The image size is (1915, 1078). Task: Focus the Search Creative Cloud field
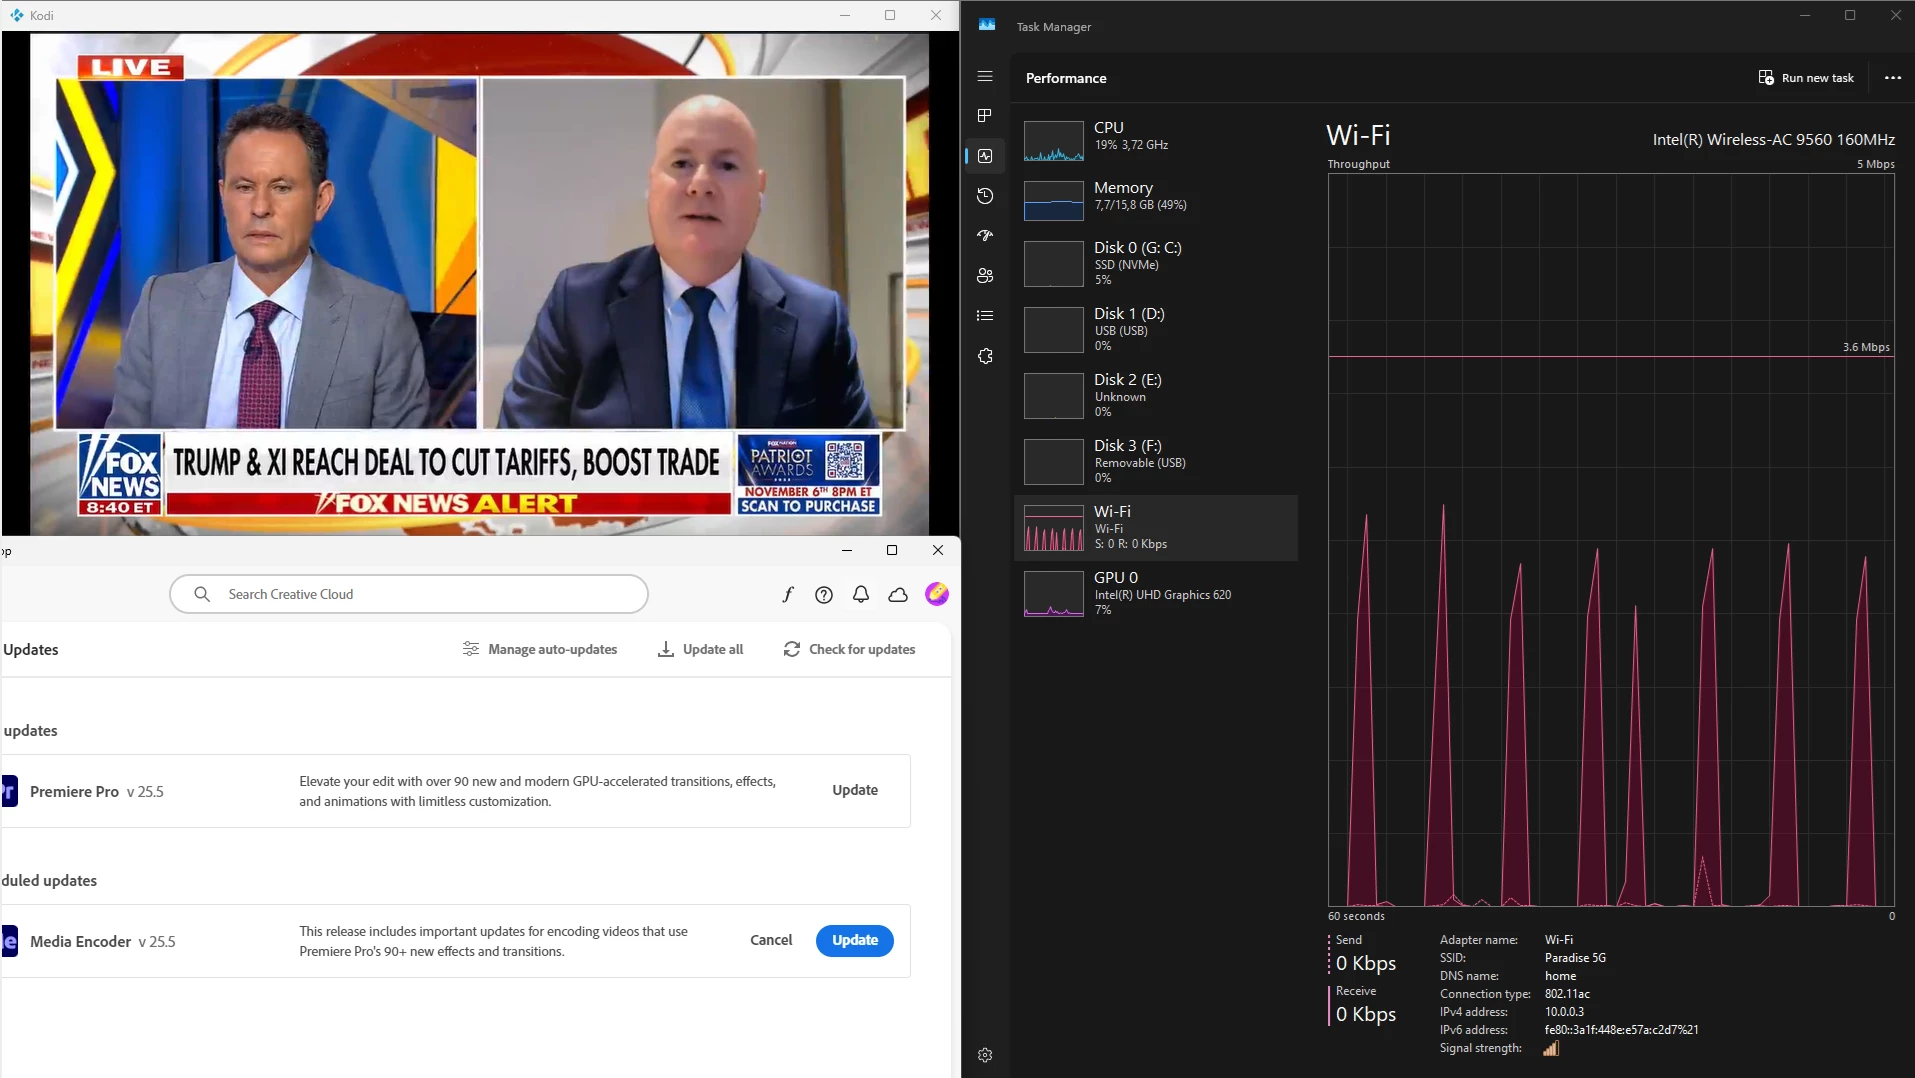(409, 594)
